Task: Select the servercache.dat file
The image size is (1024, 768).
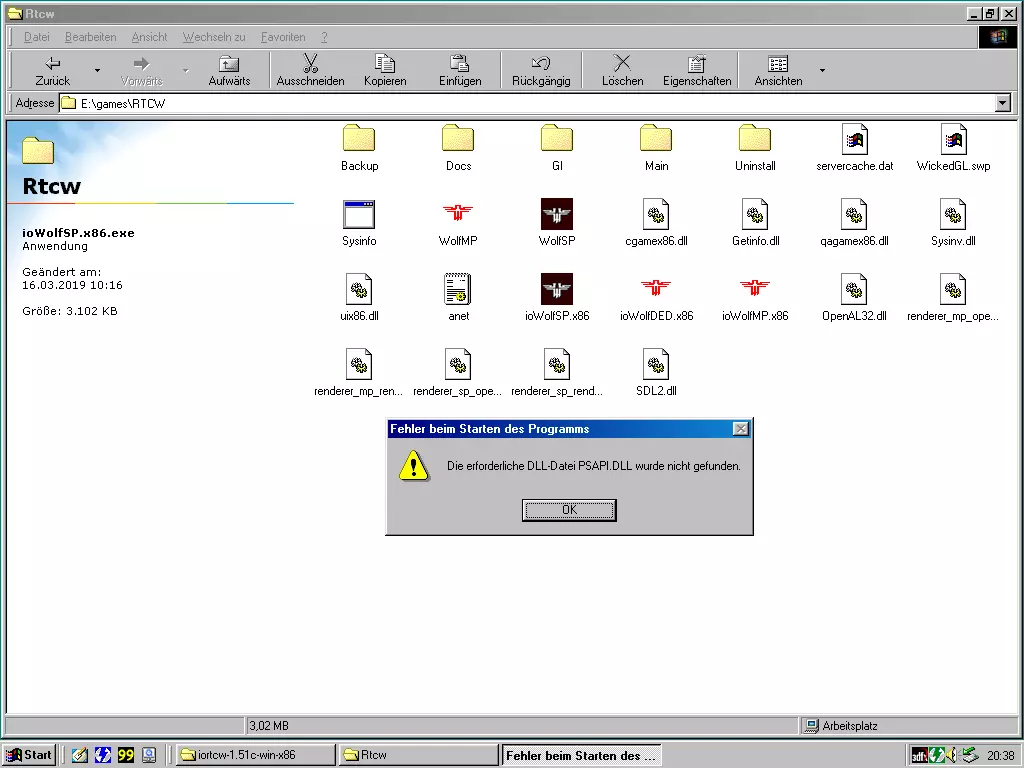Action: tap(854, 148)
